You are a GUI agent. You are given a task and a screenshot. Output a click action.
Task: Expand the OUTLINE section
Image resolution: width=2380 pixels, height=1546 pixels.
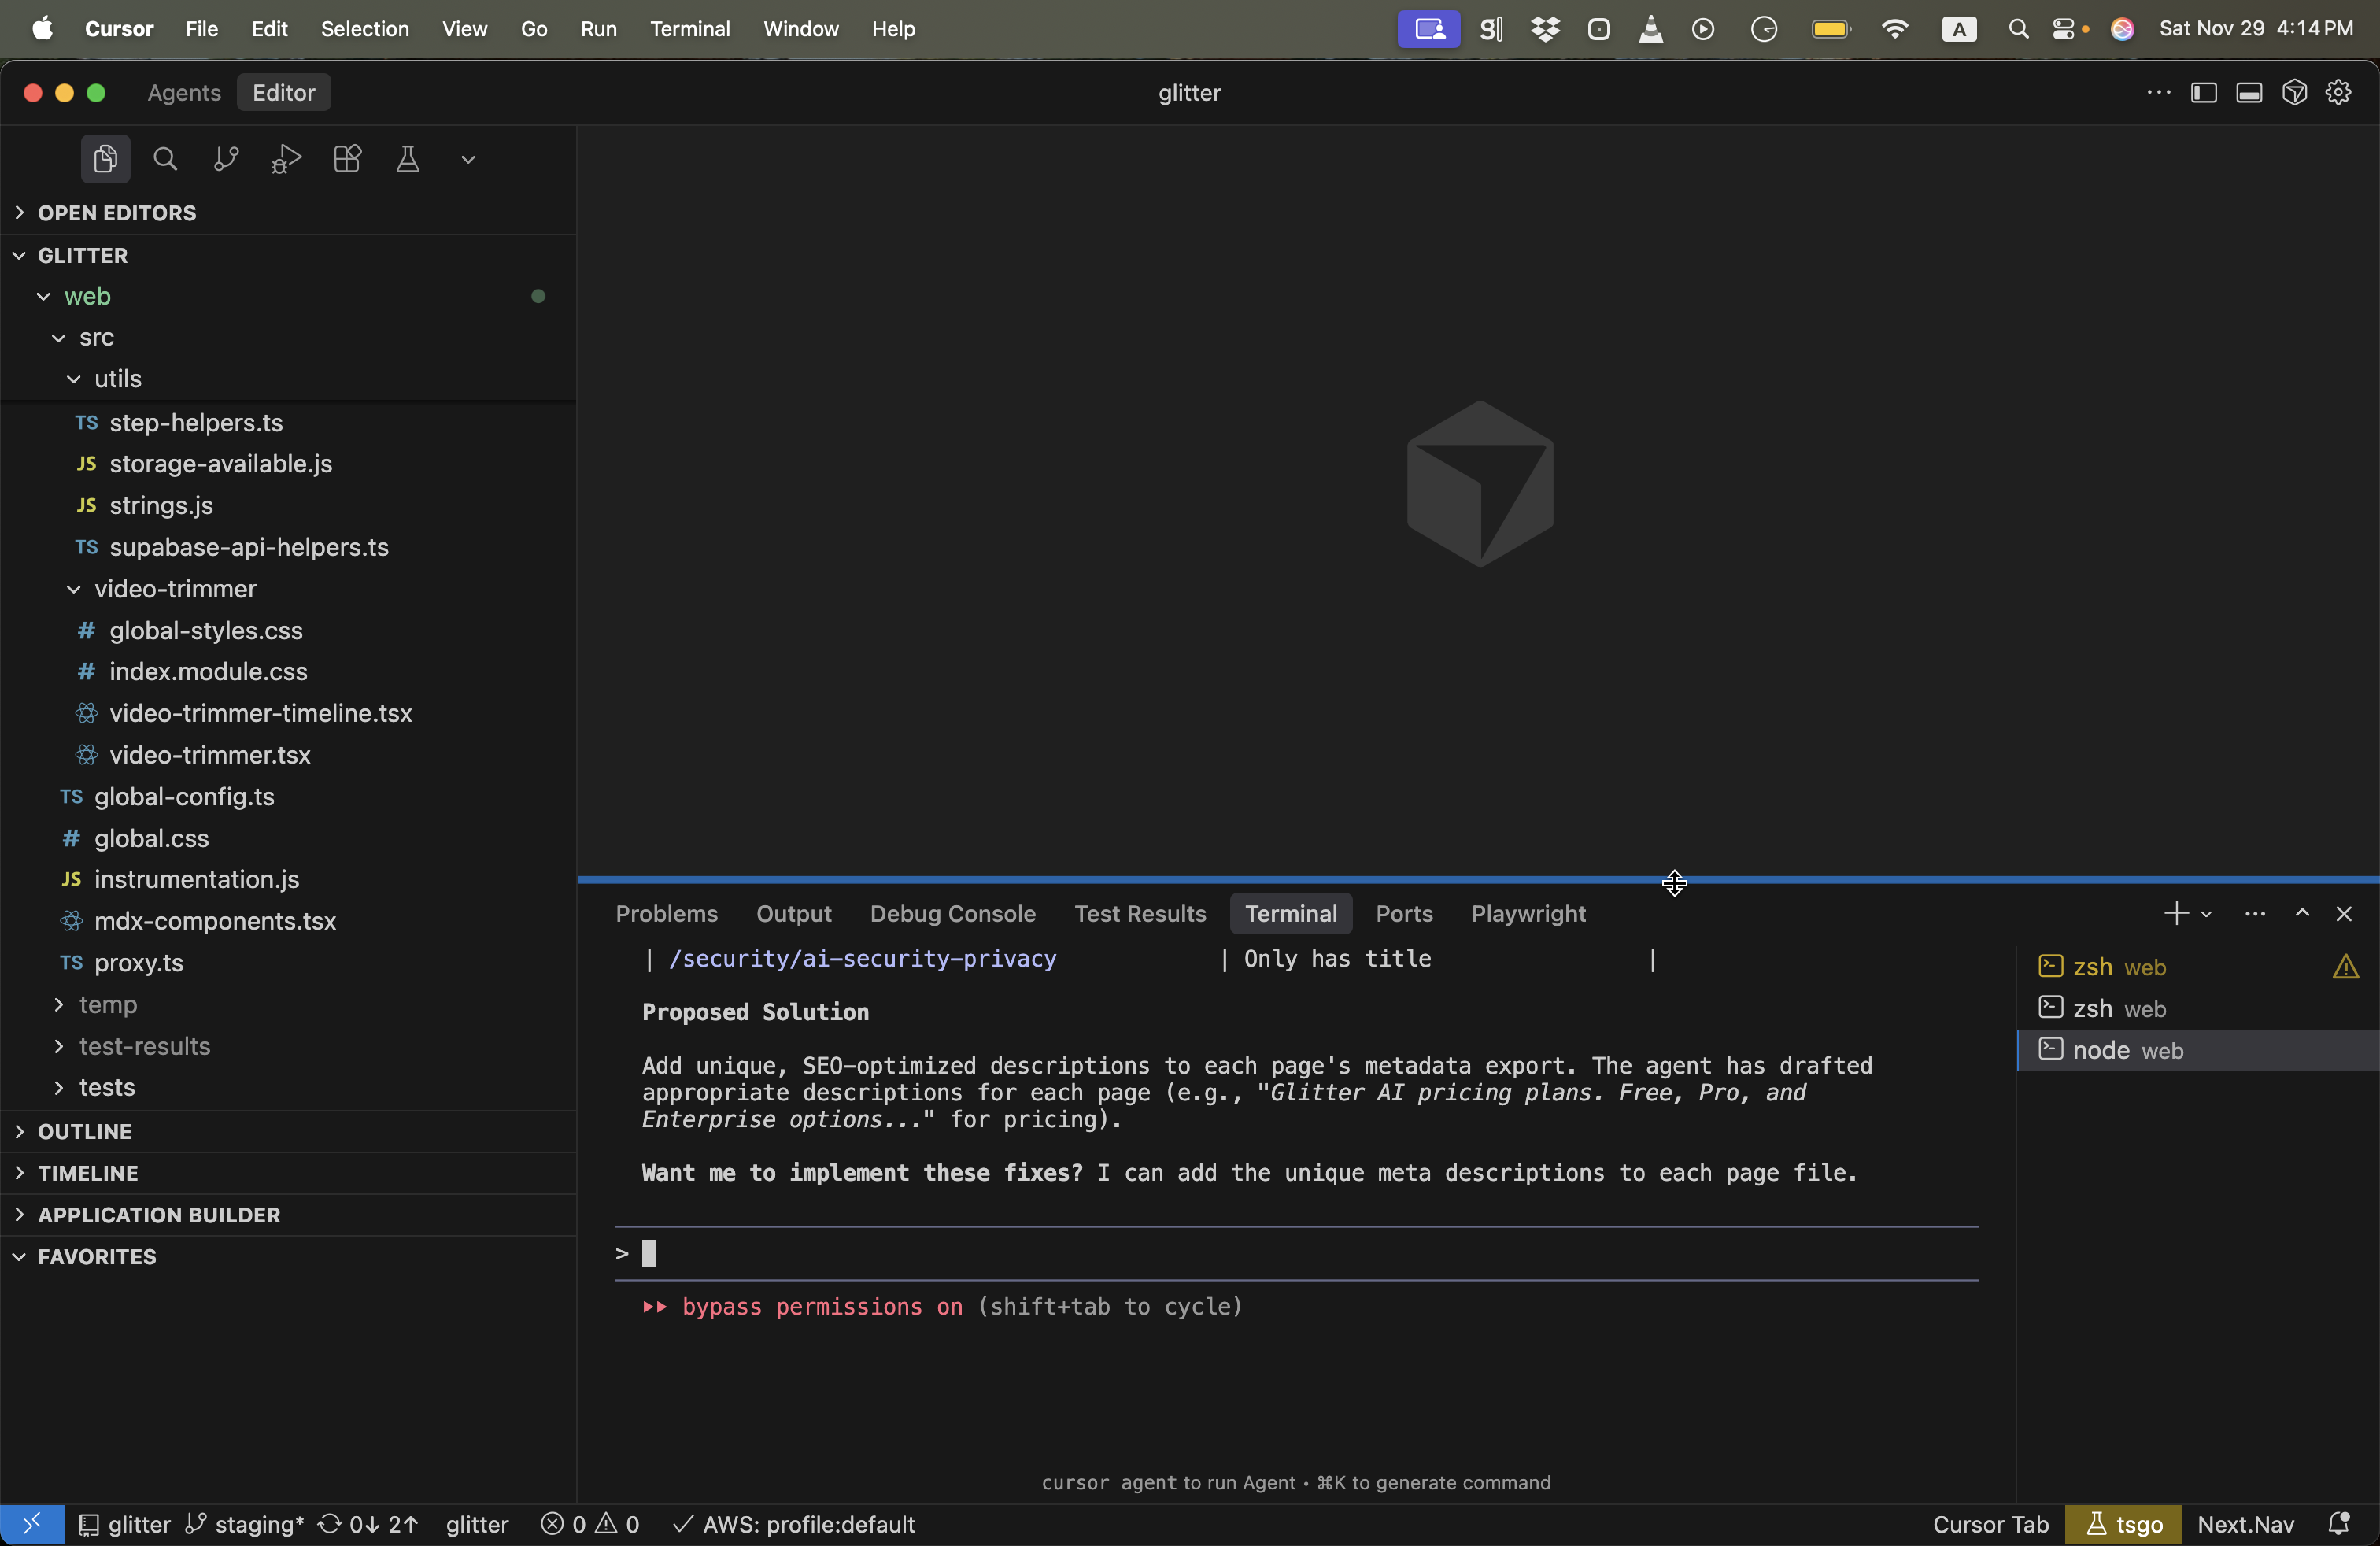[85, 1131]
